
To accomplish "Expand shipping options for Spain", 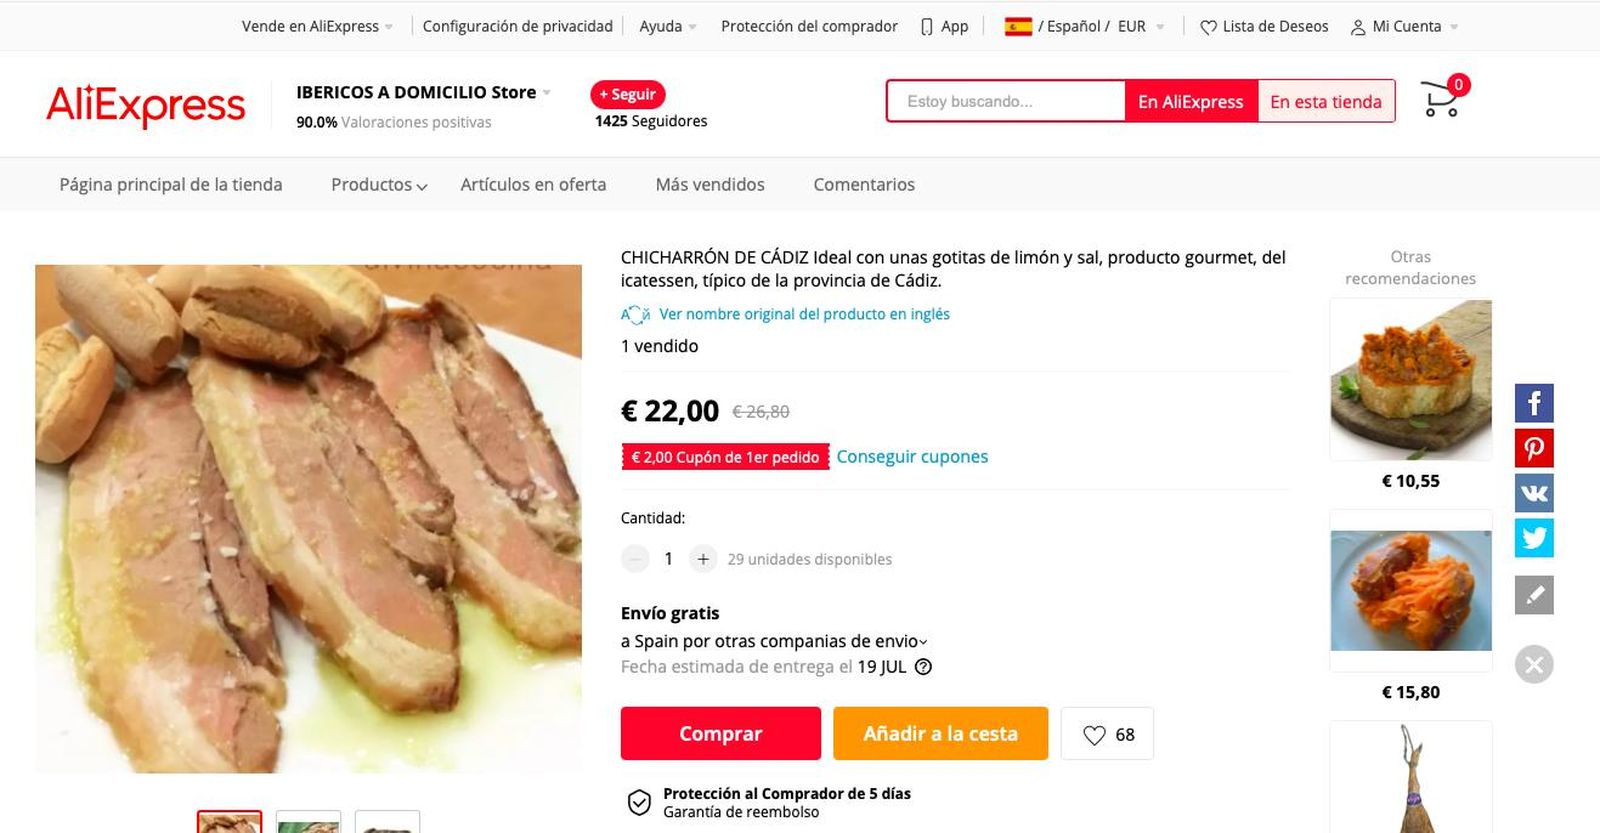I will point(924,641).
